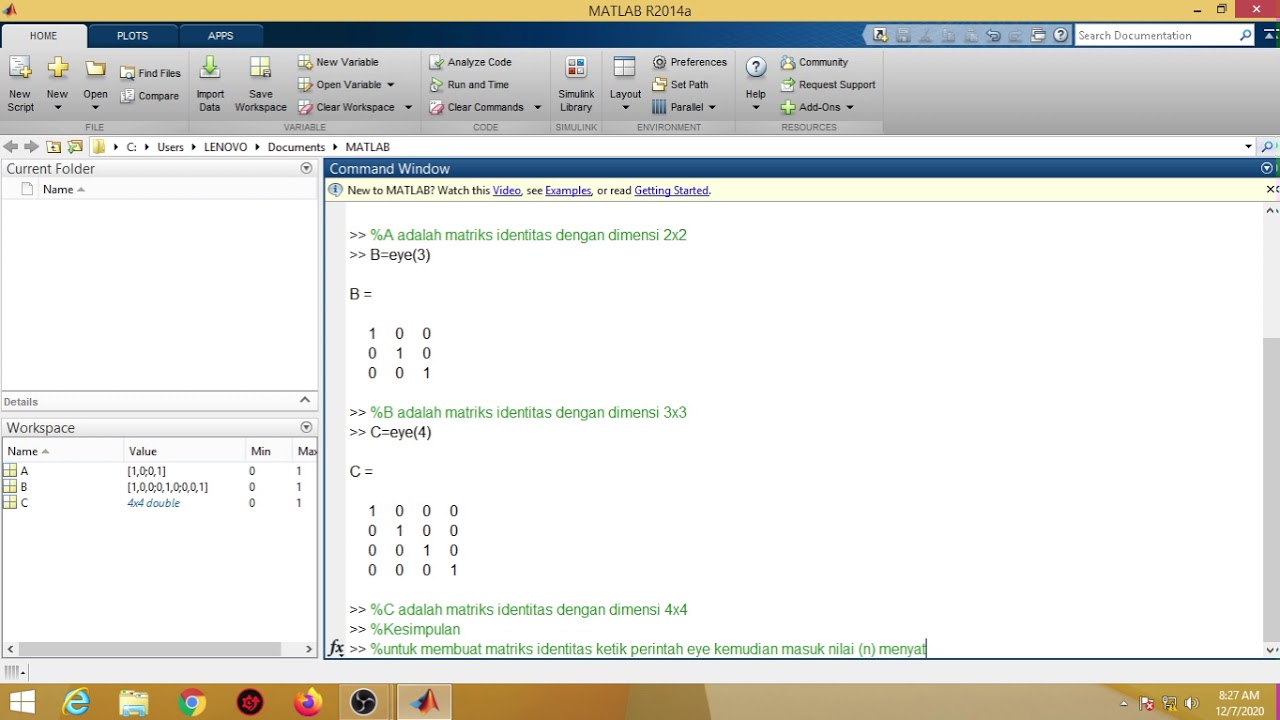Screen dimensions: 1280x720
Task: Open Community link in Resources
Action: click(814, 62)
